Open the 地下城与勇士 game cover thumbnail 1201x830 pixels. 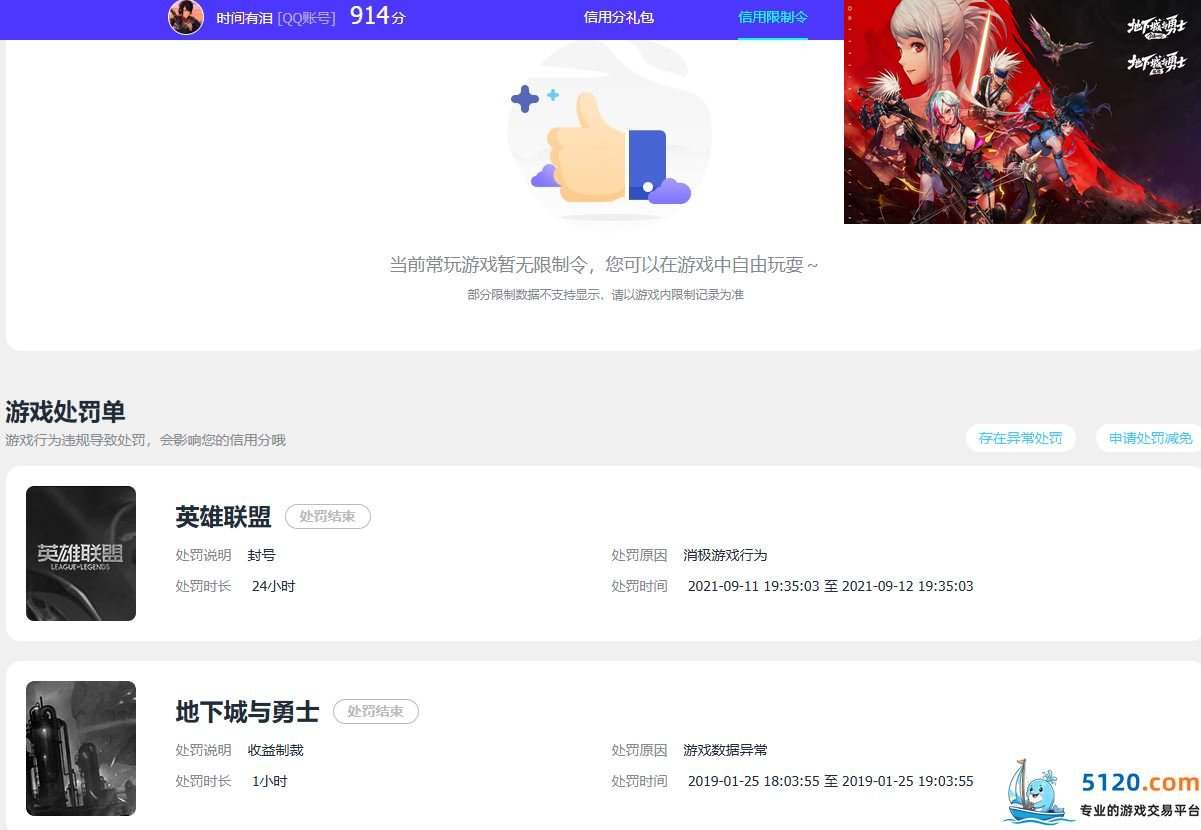click(x=81, y=748)
